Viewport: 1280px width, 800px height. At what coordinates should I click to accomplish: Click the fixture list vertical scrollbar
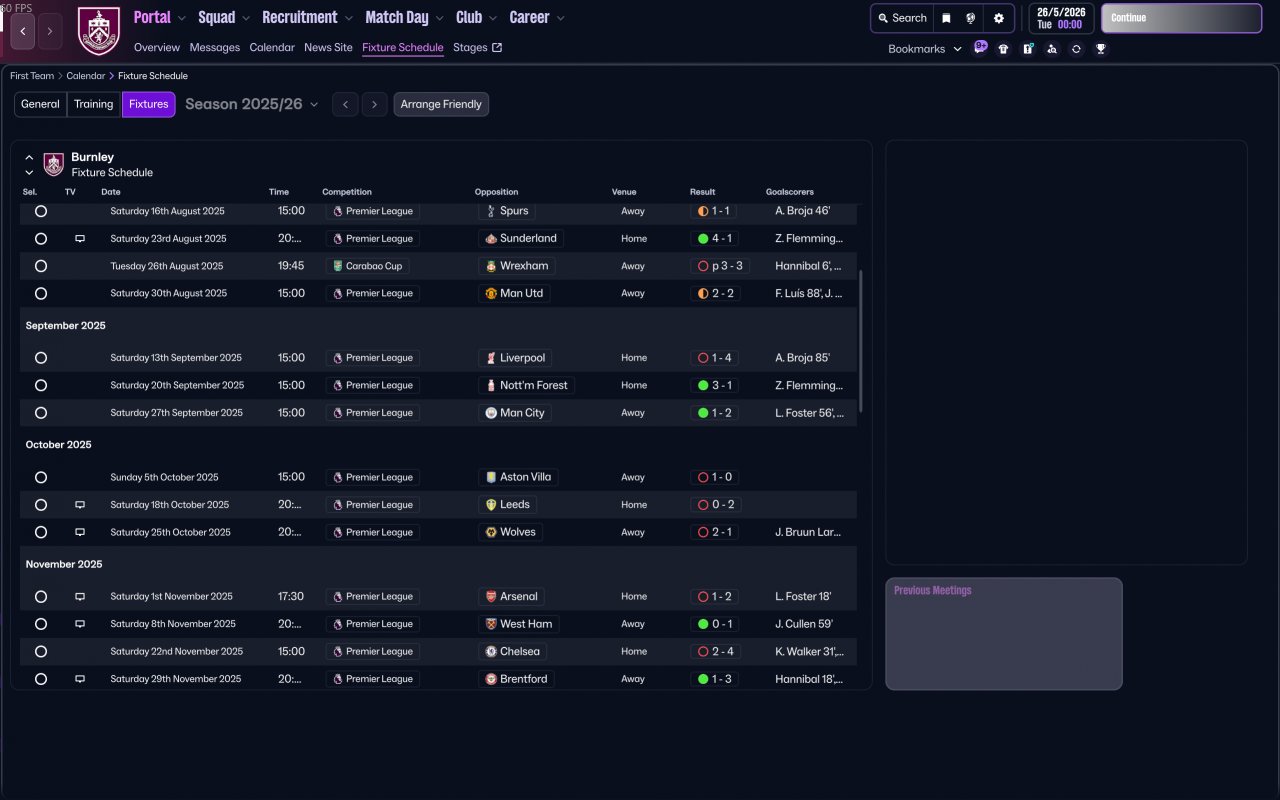tap(860, 340)
